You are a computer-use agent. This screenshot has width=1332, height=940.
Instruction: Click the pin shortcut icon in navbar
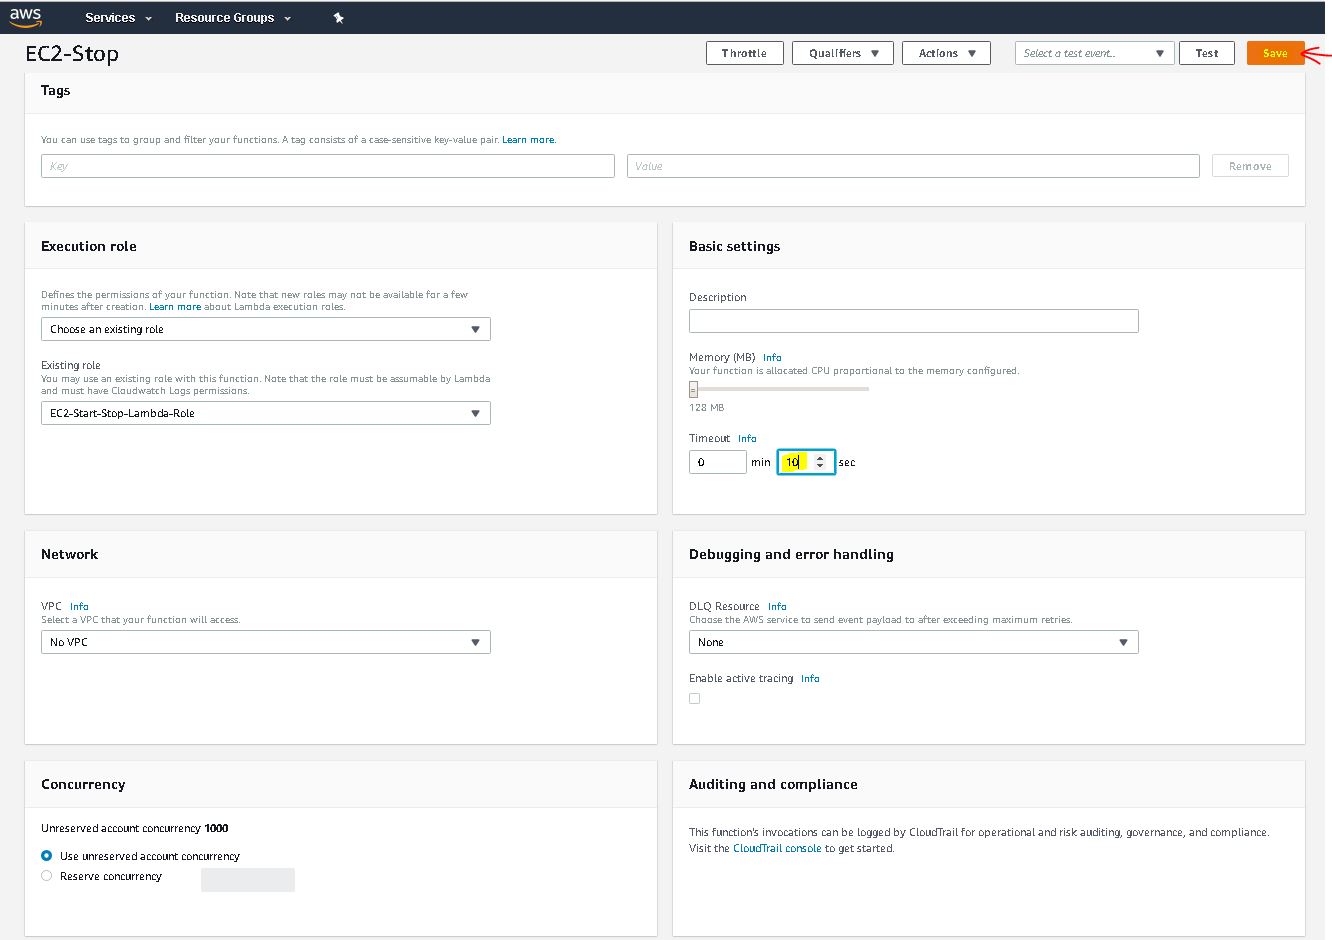(338, 18)
